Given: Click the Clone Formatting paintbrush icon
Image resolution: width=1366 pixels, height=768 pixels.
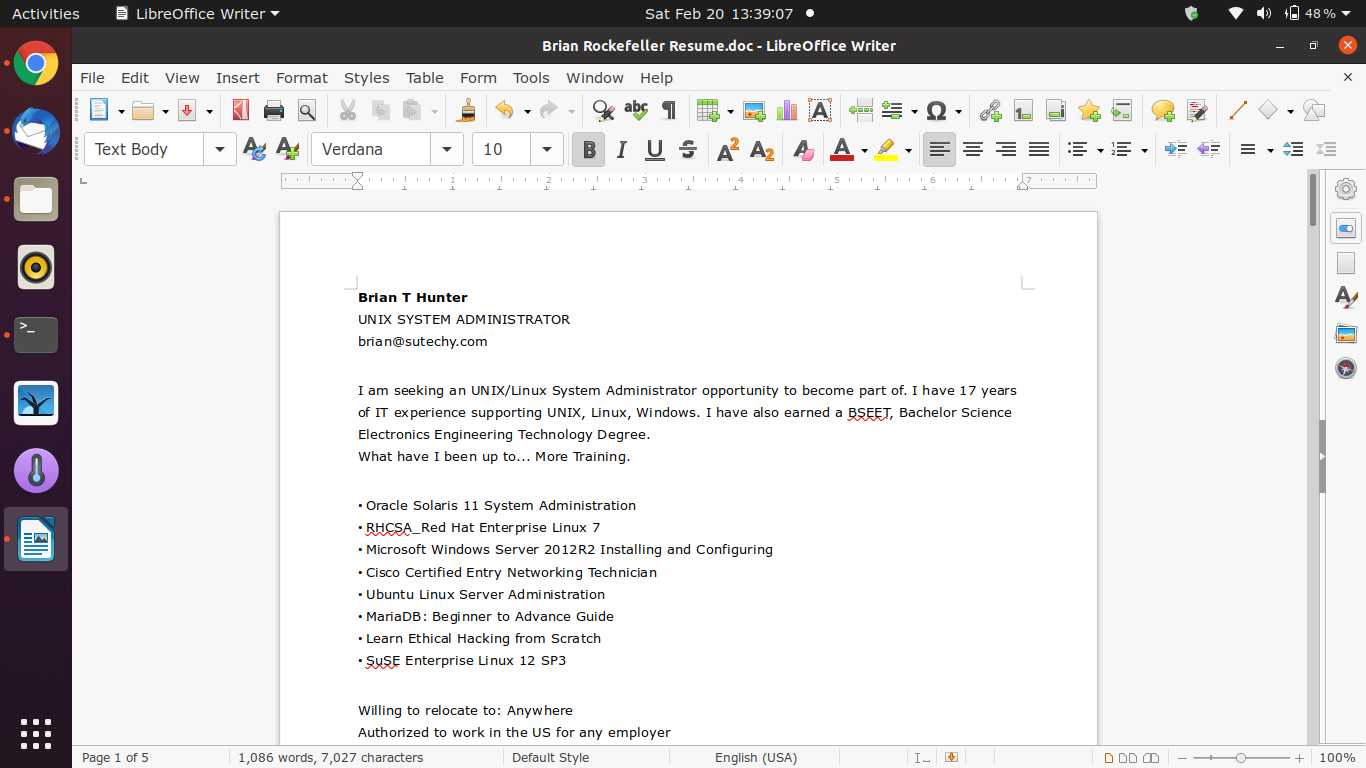Looking at the screenshot, I should click(x=466, y=110).
